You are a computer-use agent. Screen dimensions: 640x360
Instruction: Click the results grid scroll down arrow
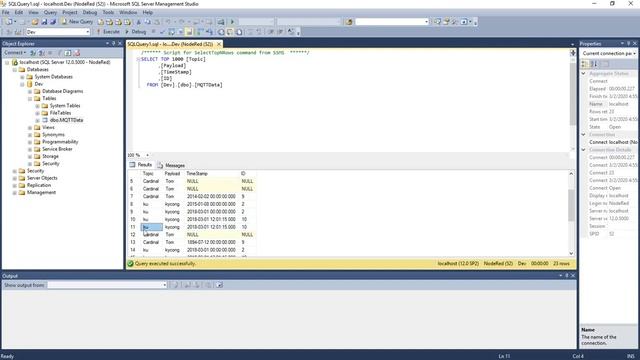571,253
